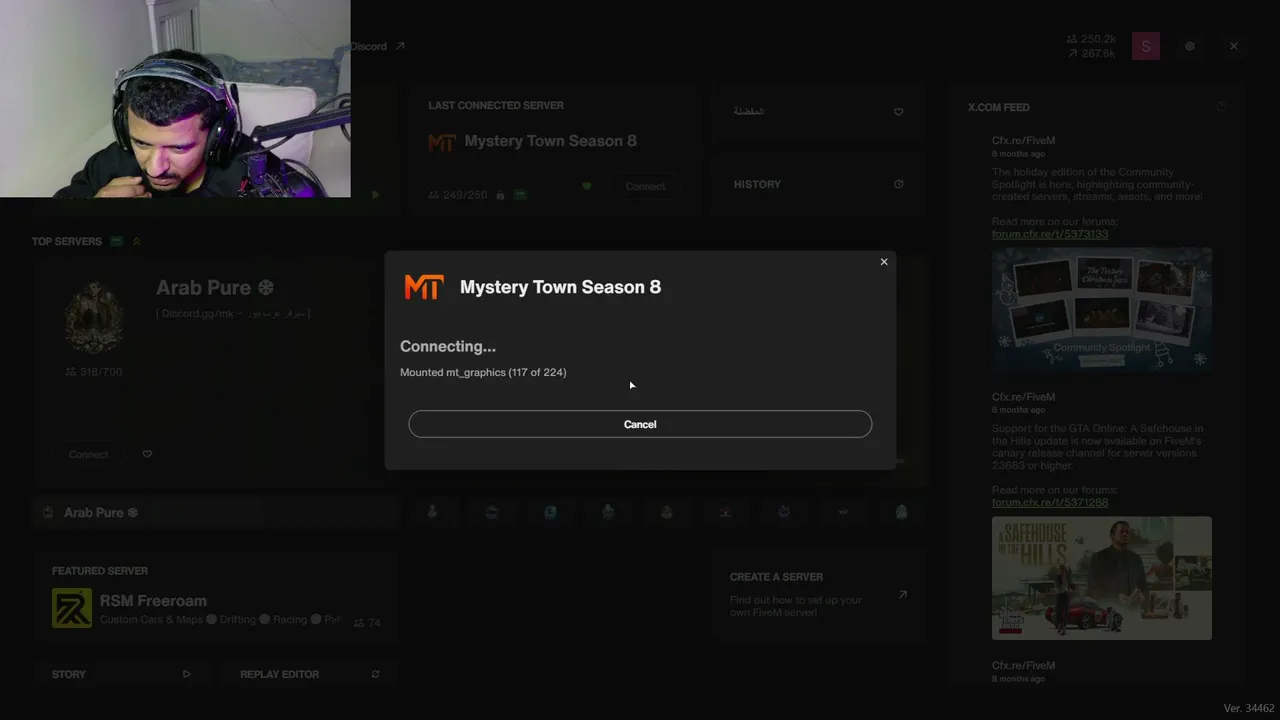This screenshot has height=720, width=1280.
Task: Open the launcher settings gear
Action: (1190, 46)
